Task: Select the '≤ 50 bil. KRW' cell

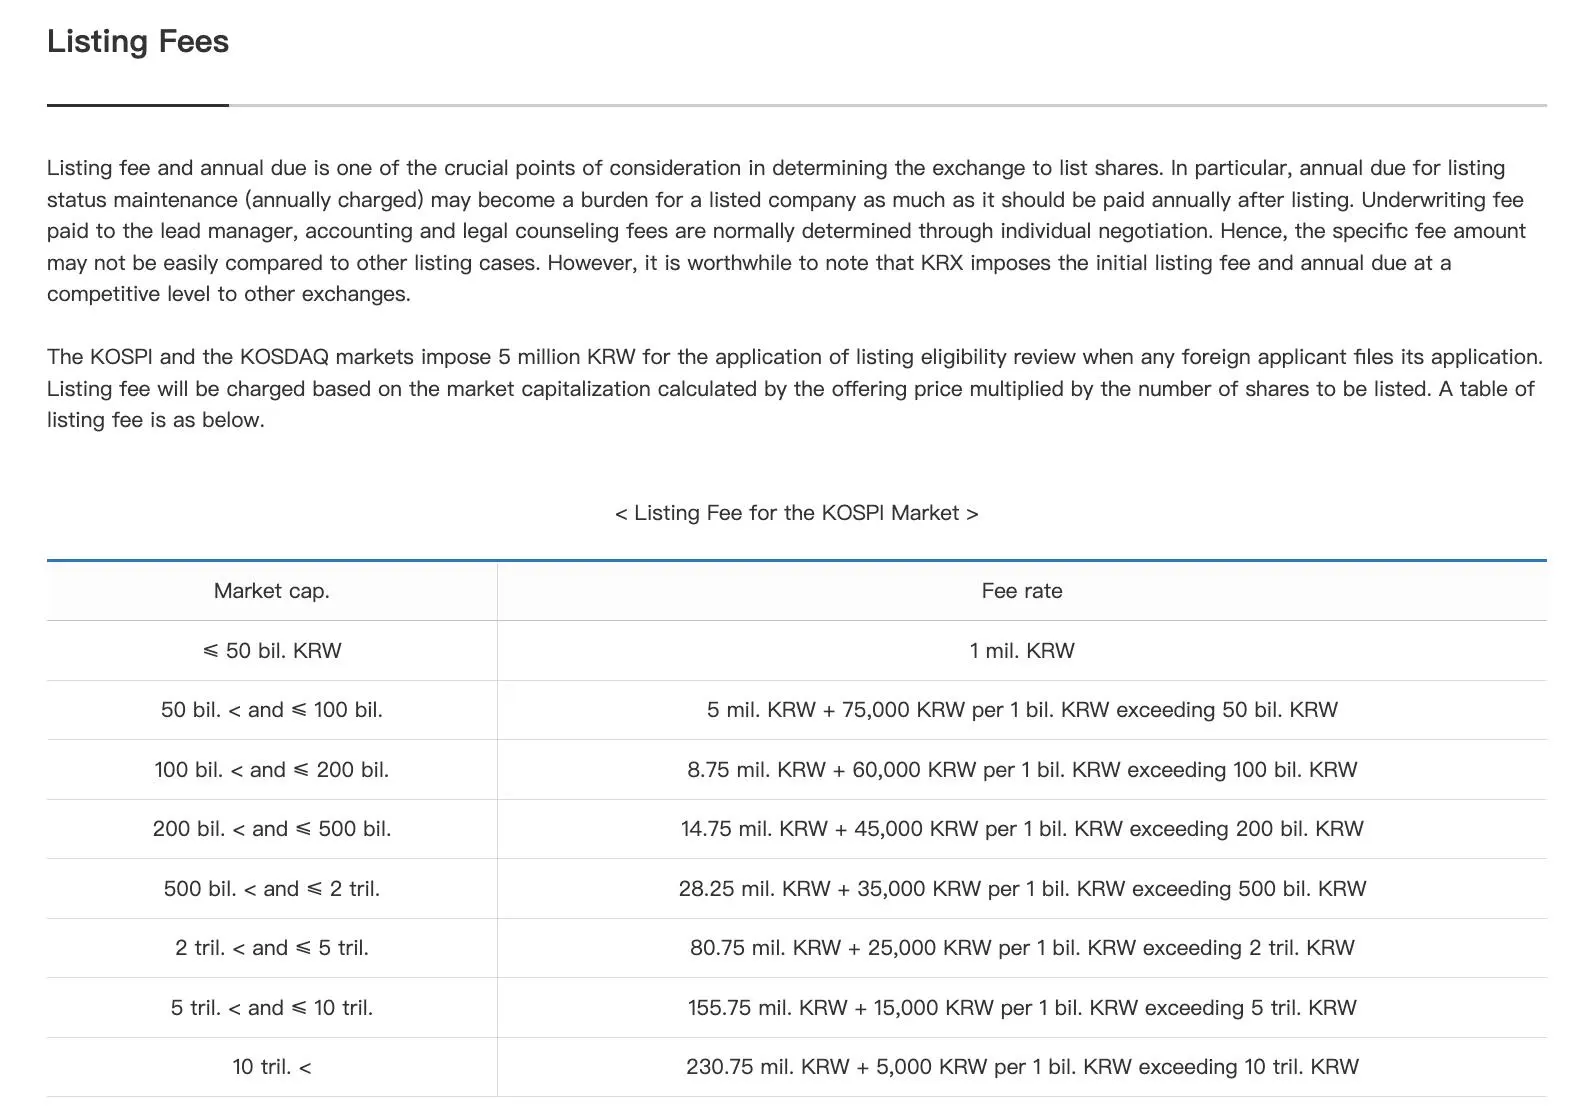Action: pyautogui.click(x=272, y=651)
